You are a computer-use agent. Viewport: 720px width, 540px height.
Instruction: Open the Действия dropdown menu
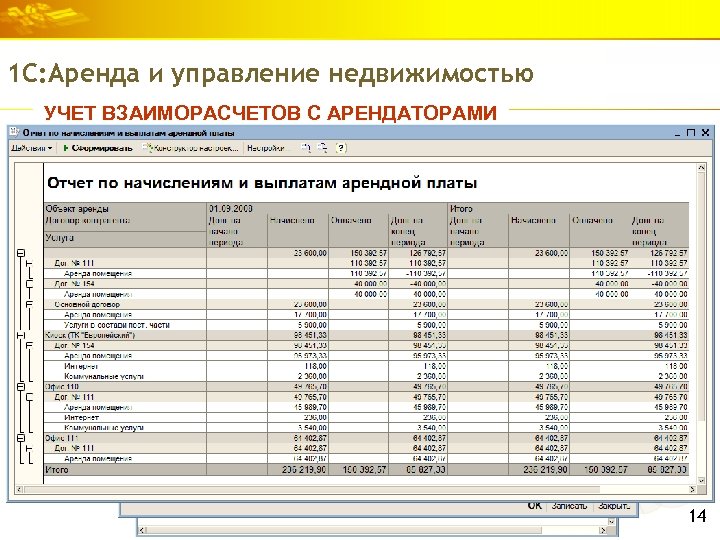tap(32, 148)
